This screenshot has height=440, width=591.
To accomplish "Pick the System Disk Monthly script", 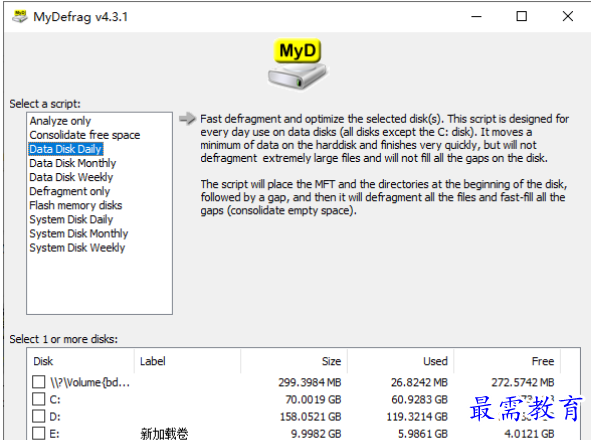I will coord(79,234).
